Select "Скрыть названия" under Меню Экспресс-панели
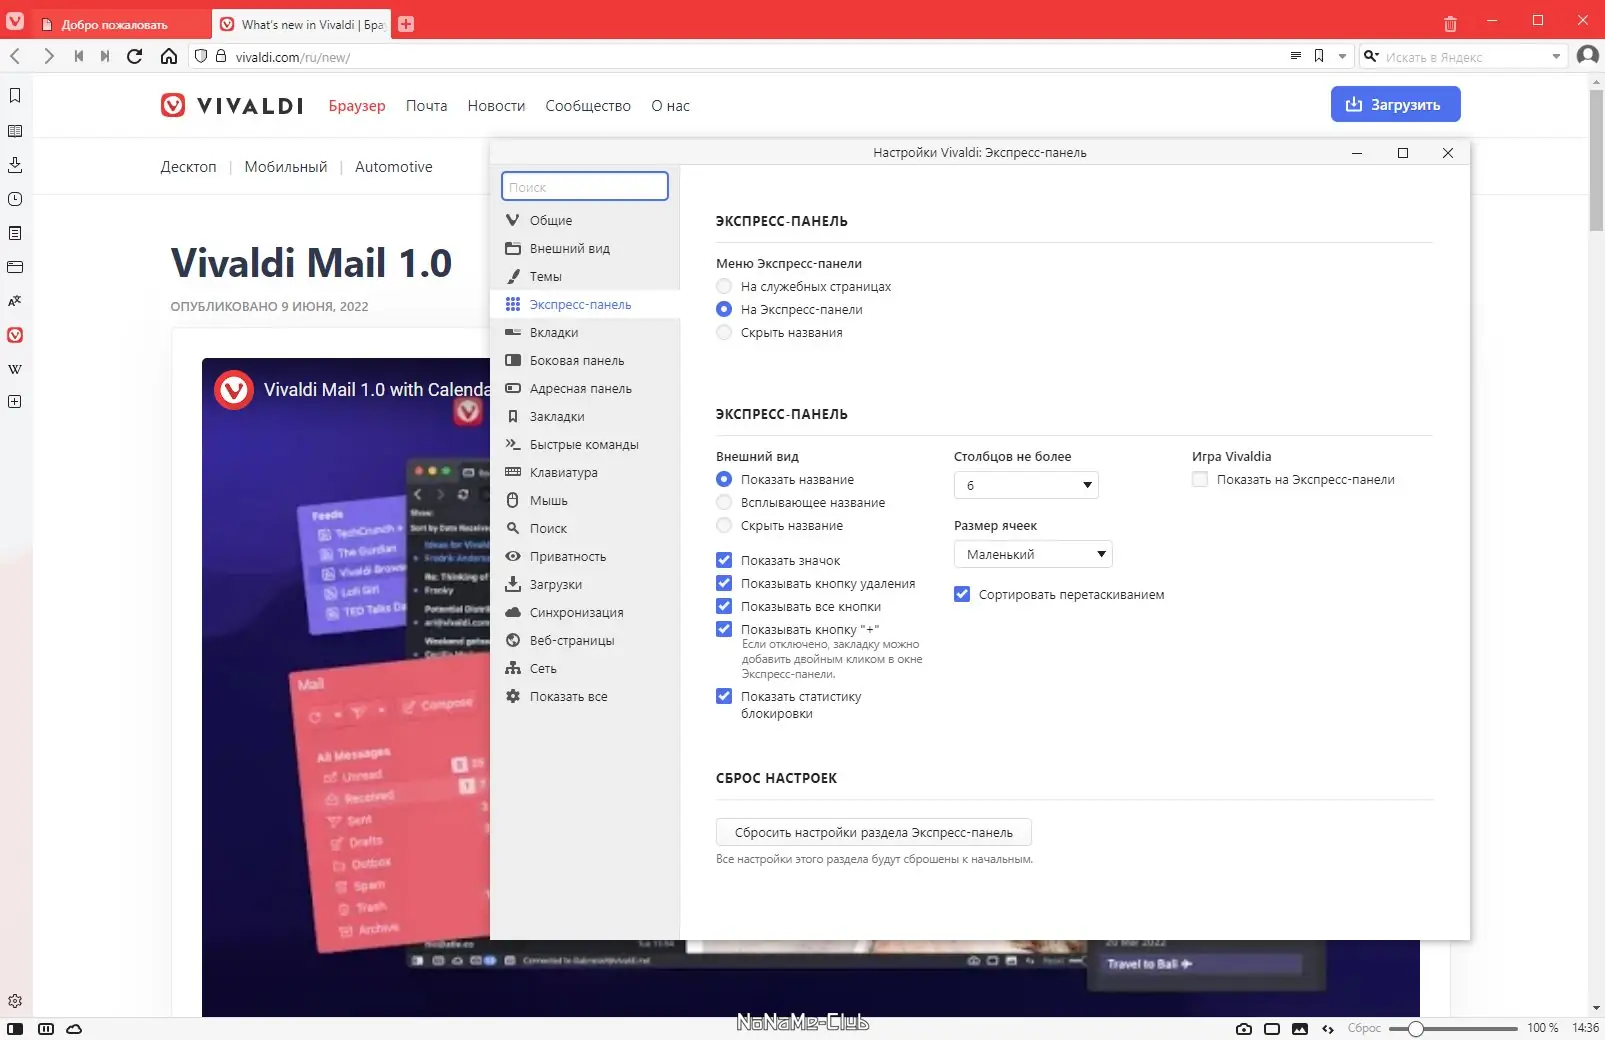1605x1040 pixels. [724, 333]
